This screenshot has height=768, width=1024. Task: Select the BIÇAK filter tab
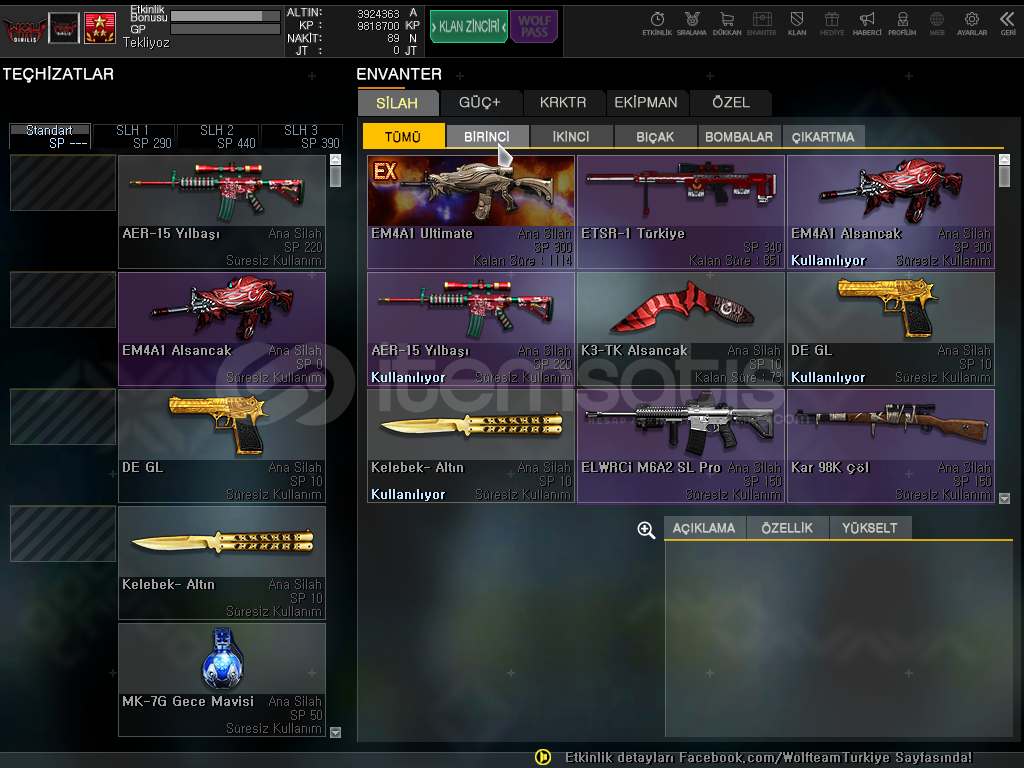click(x=655, y=136)
